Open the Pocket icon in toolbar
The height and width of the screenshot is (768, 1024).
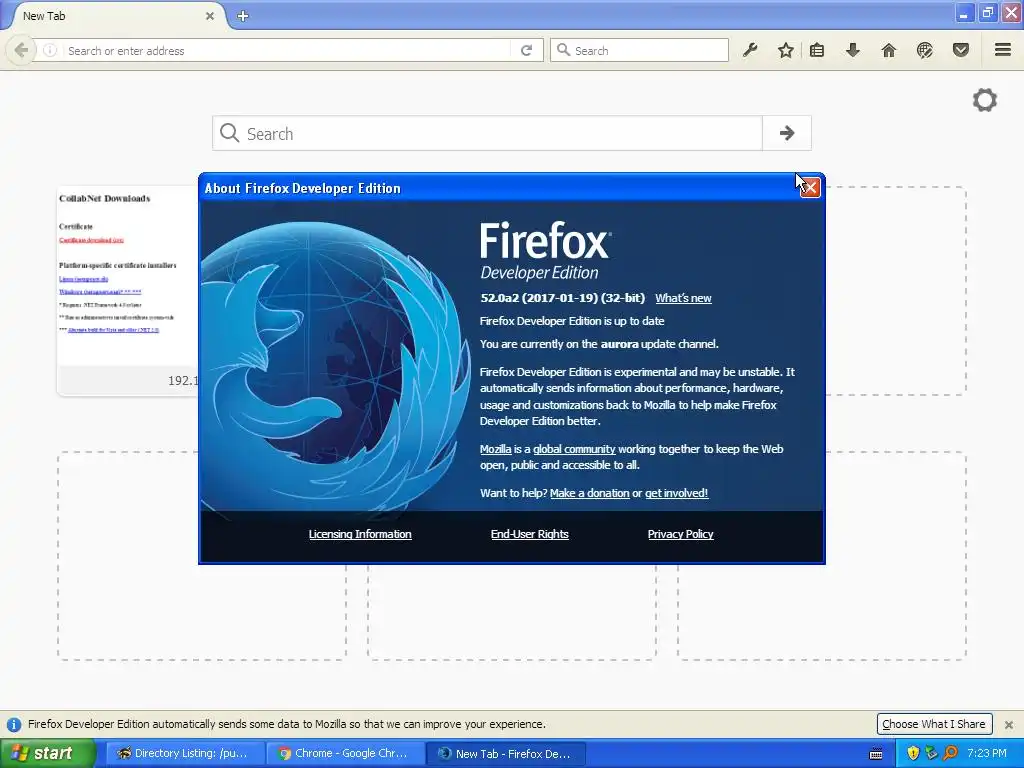961,50
